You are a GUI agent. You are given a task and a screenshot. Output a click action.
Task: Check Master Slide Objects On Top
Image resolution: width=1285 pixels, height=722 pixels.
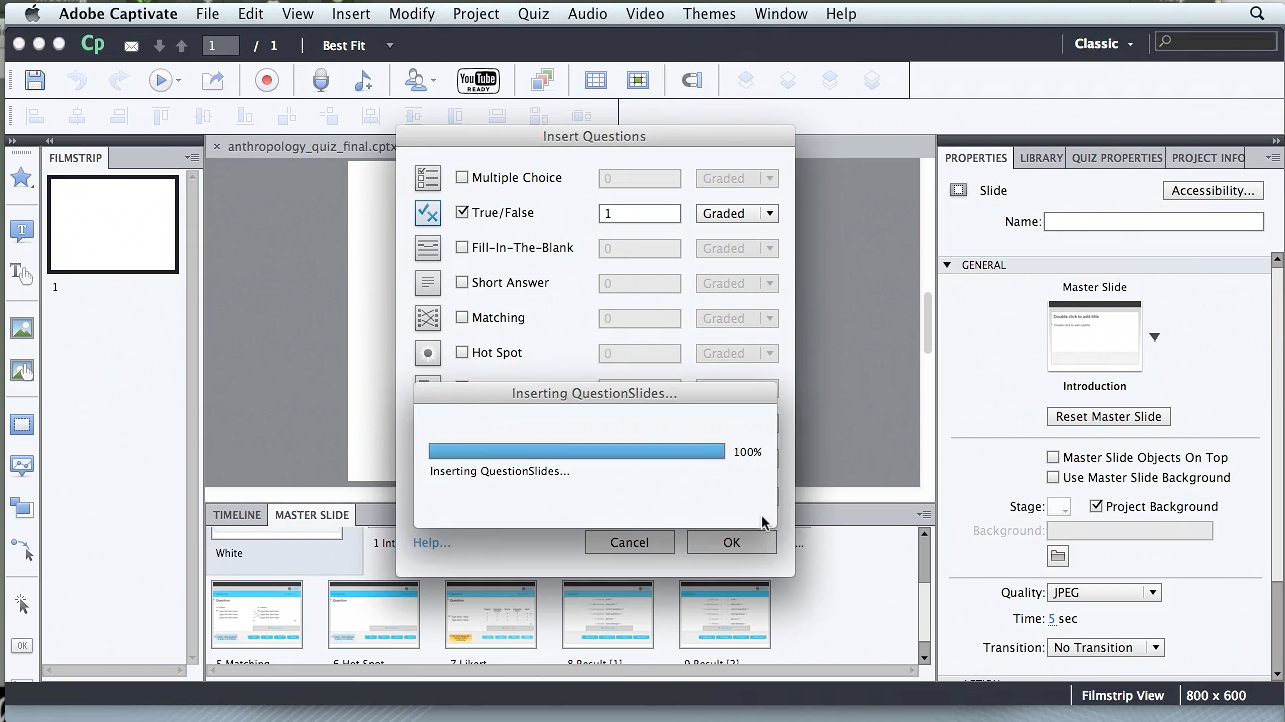point(1053,457)
